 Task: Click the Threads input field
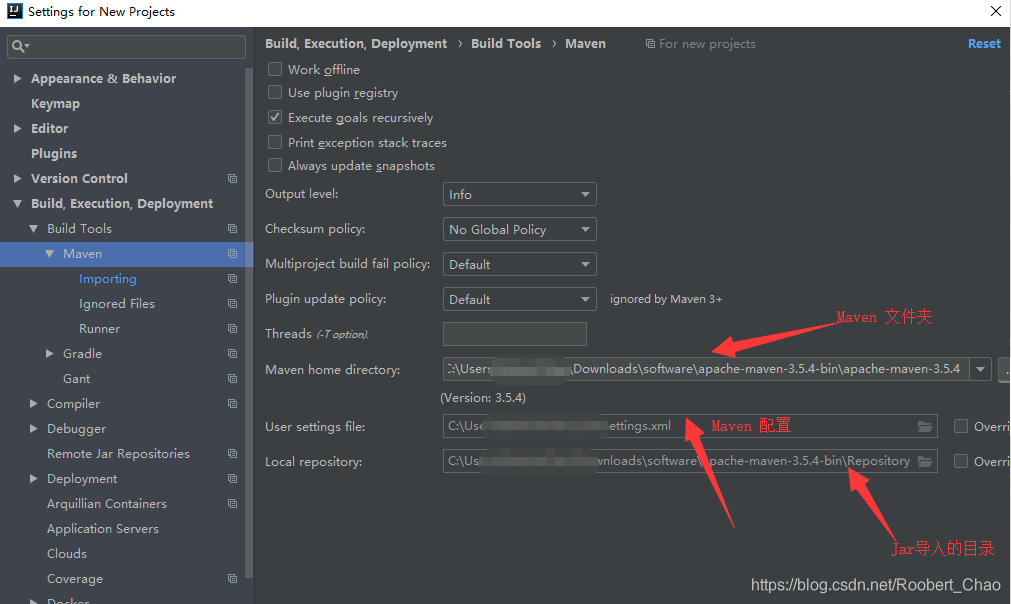coord(515,334)
